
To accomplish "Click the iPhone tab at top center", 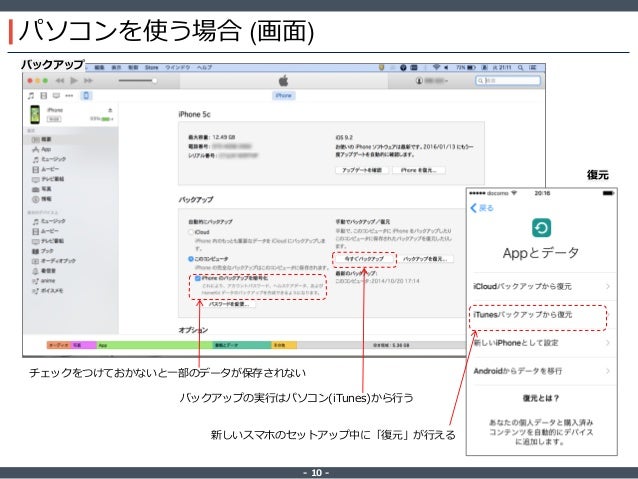I will pos(284,96).
